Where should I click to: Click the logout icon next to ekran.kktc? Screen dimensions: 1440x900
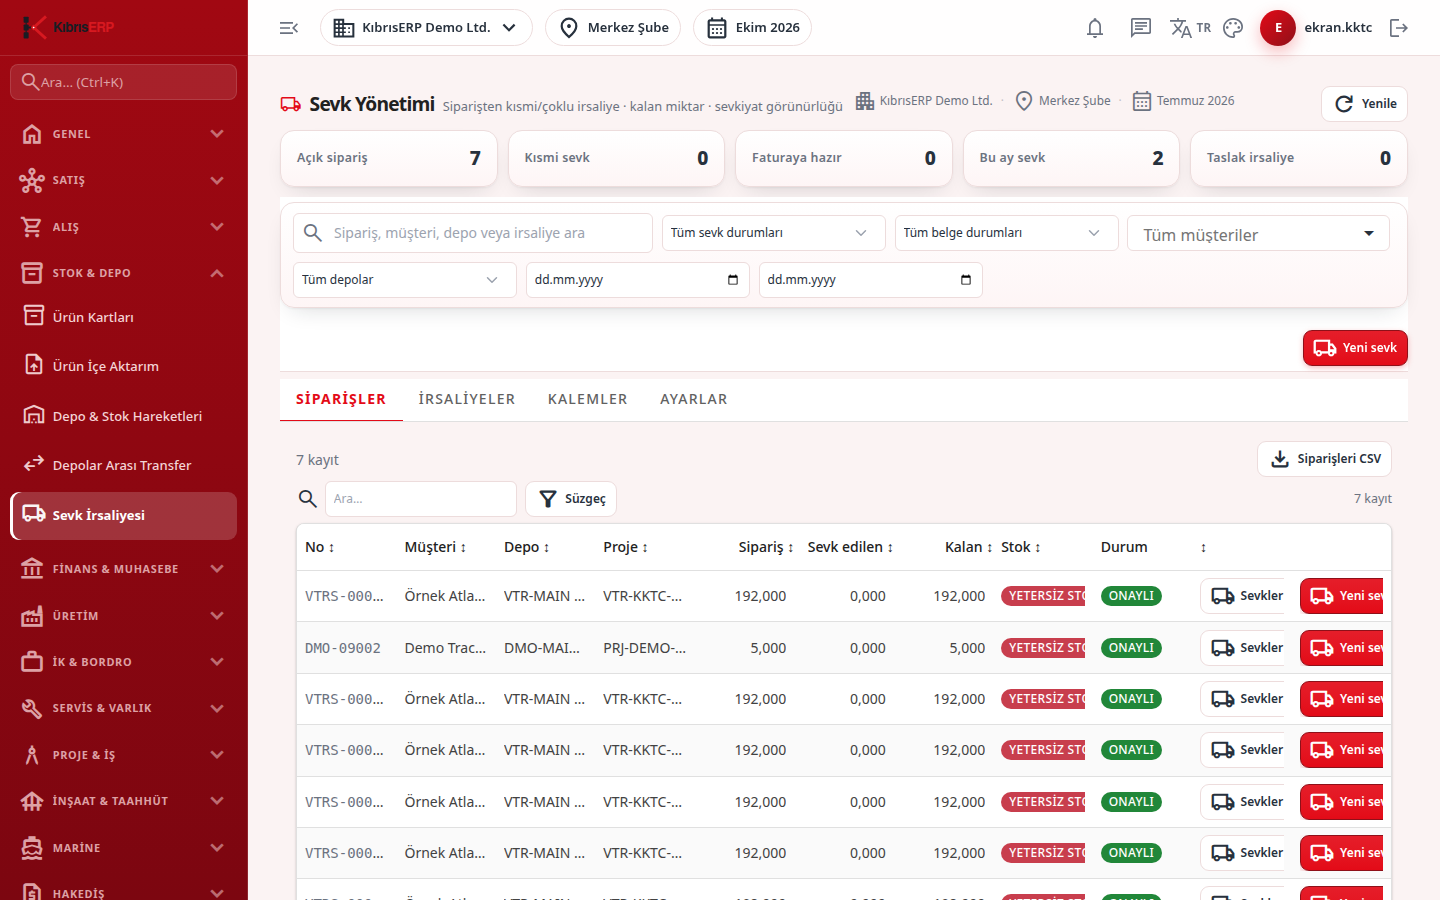pyautogui.click(x=1399, y=28)
